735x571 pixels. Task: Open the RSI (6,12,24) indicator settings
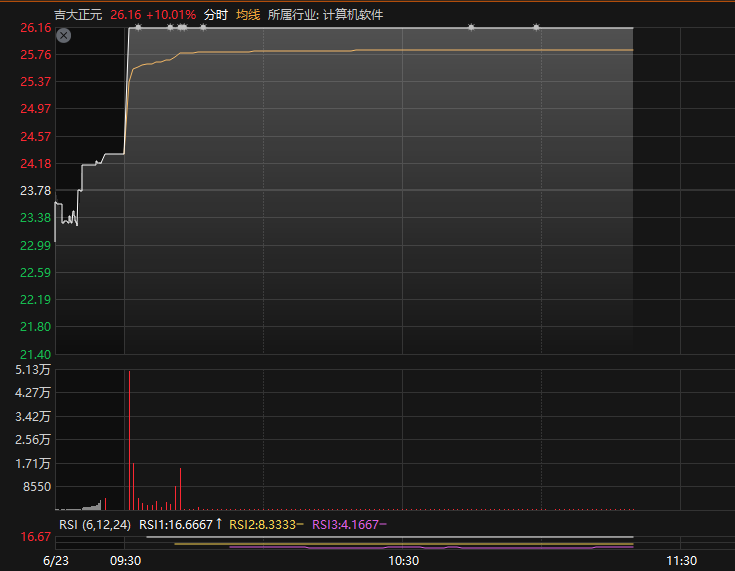pyautogui.click(x=95, y=525)
